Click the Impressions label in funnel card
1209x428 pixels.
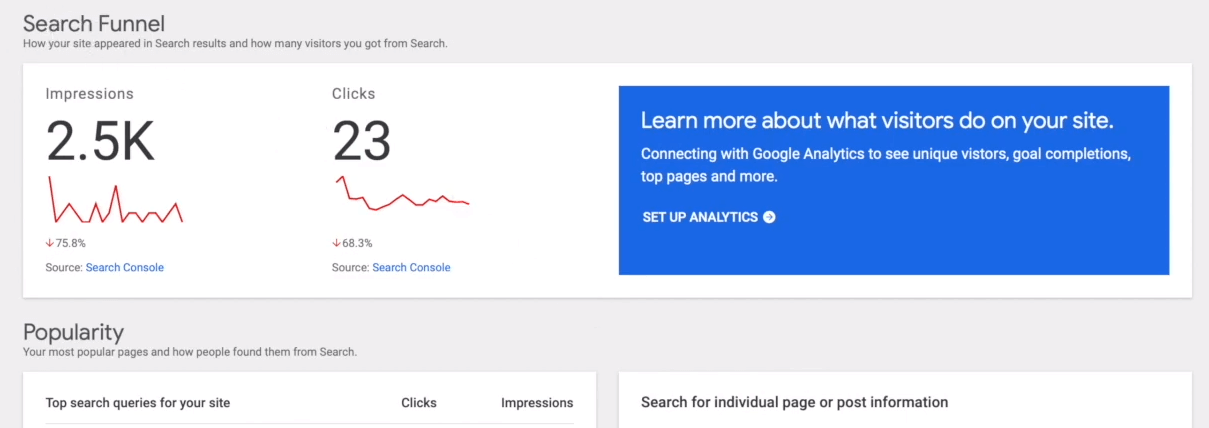(x=89, y=94)
